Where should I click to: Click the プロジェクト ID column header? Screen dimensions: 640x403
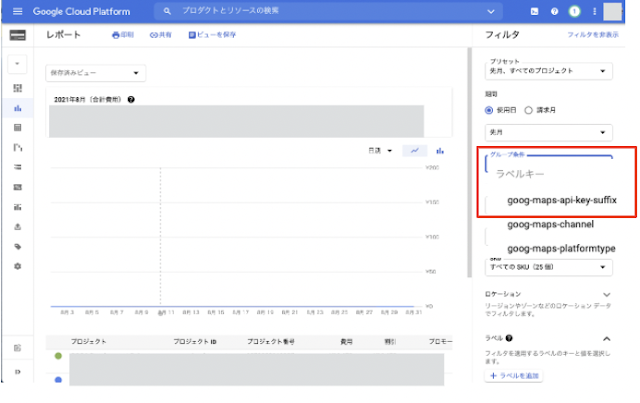195,341
